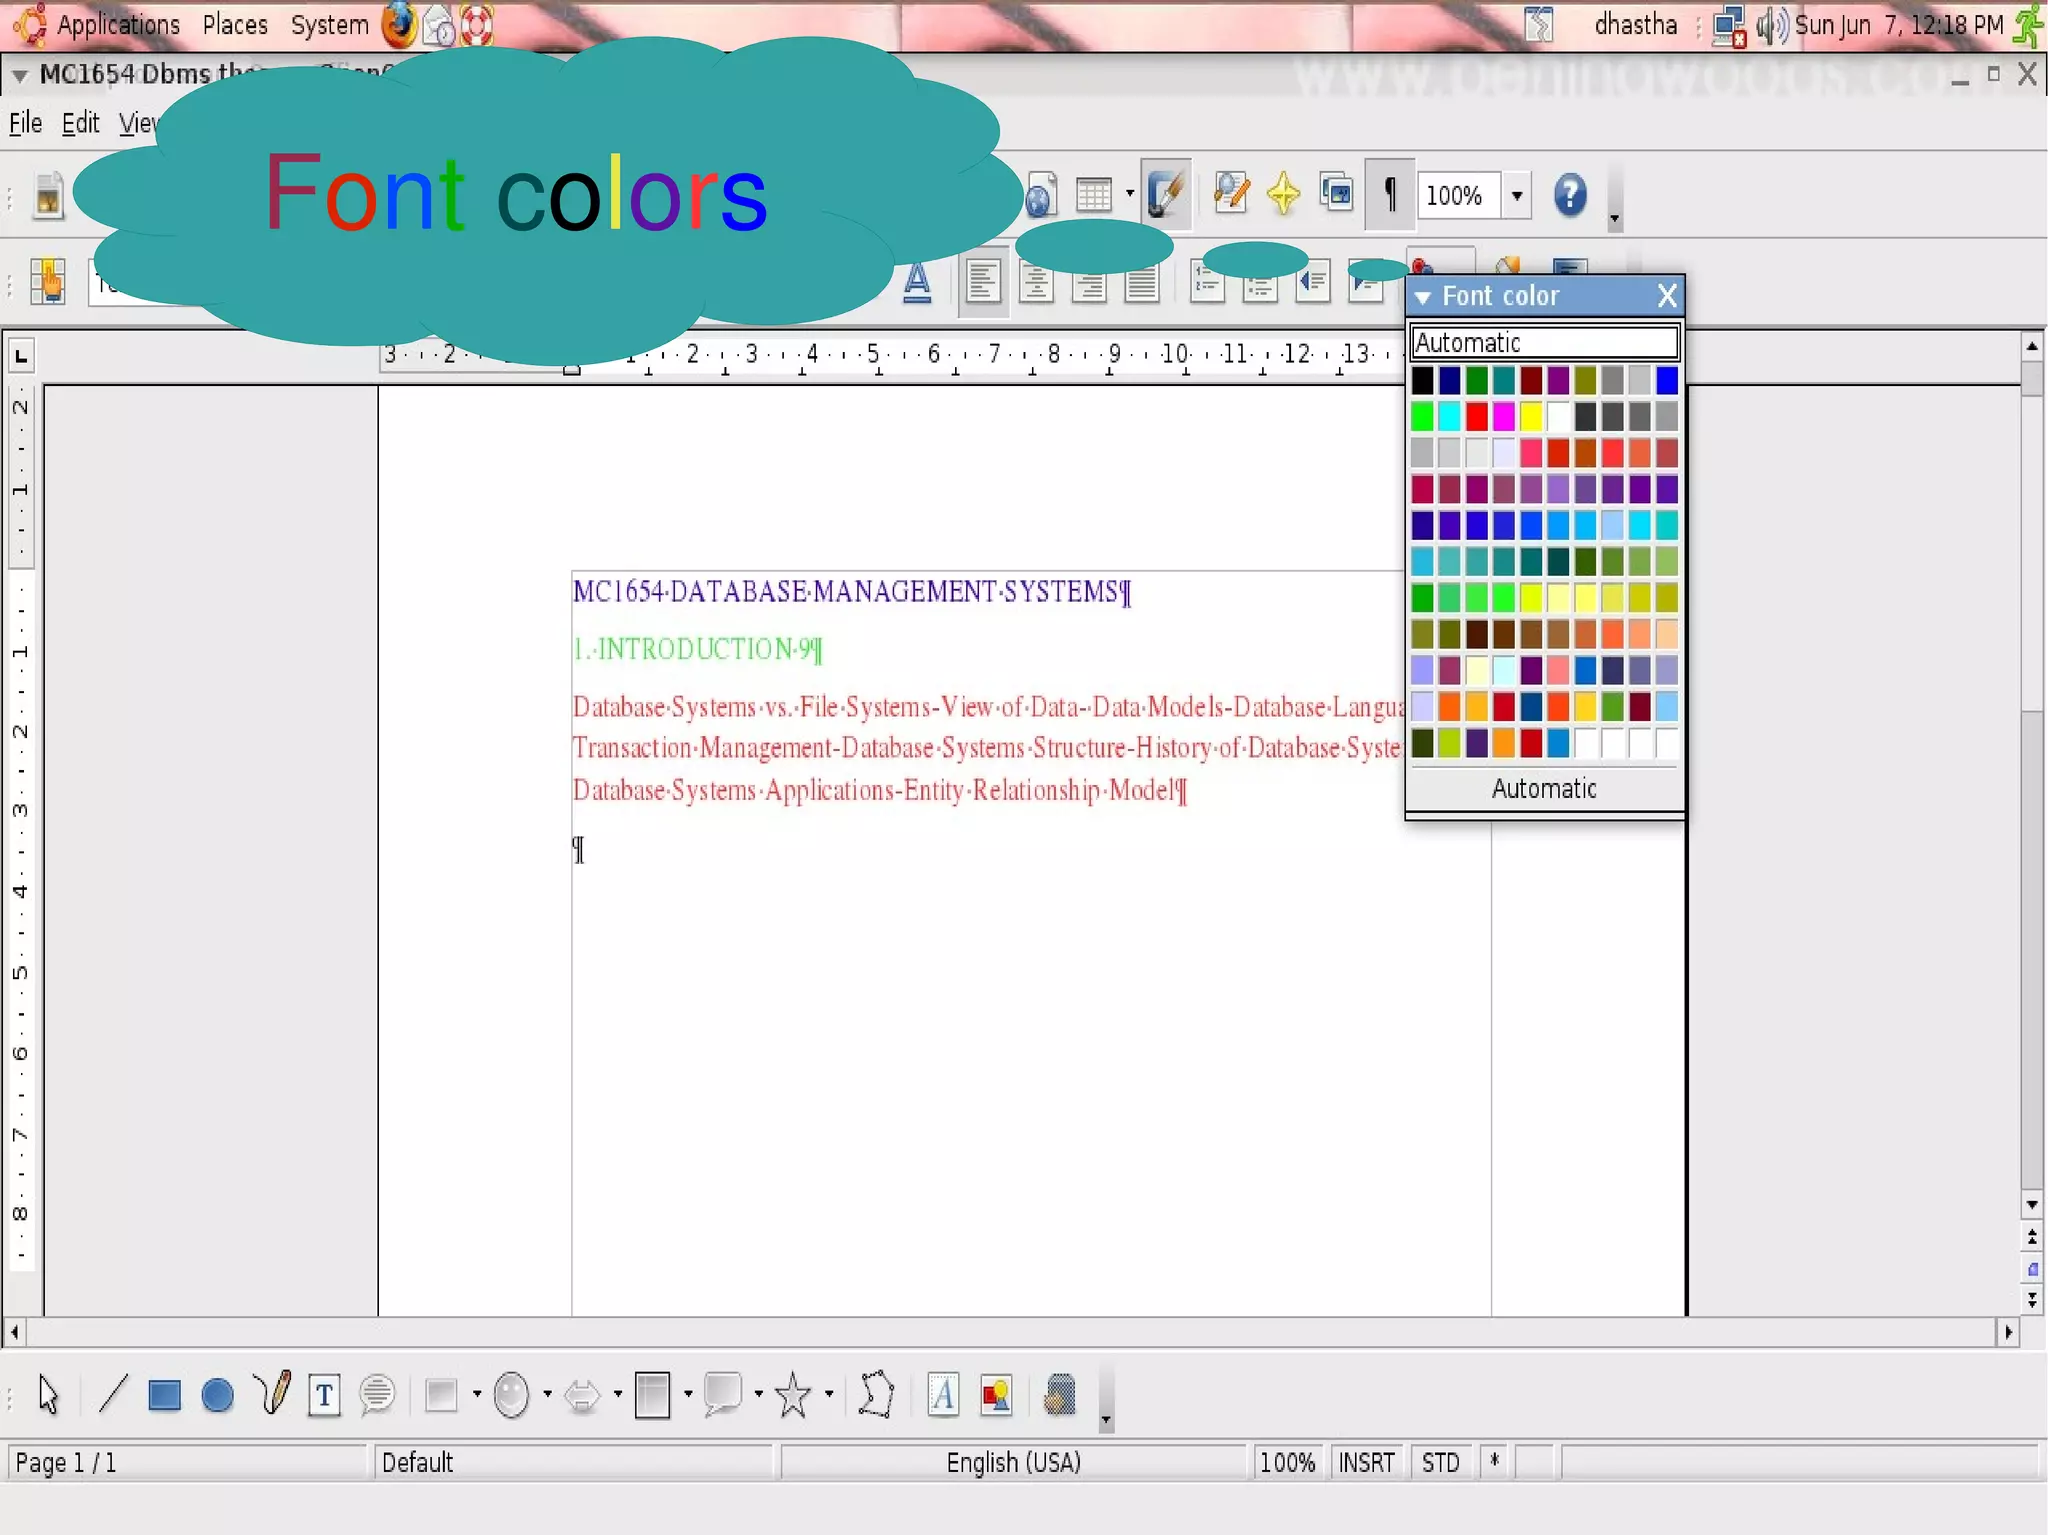Open the System menu in the top panel
Screen dimensions: 2048x1535
click(329, 25)
